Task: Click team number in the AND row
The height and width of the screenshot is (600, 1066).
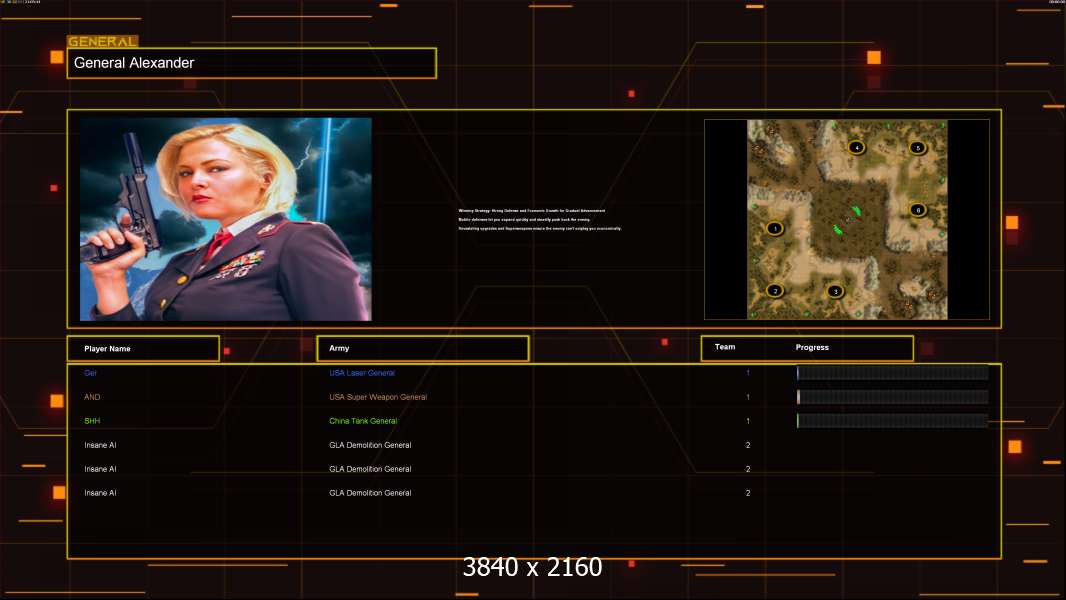Action: click(748, 397)
